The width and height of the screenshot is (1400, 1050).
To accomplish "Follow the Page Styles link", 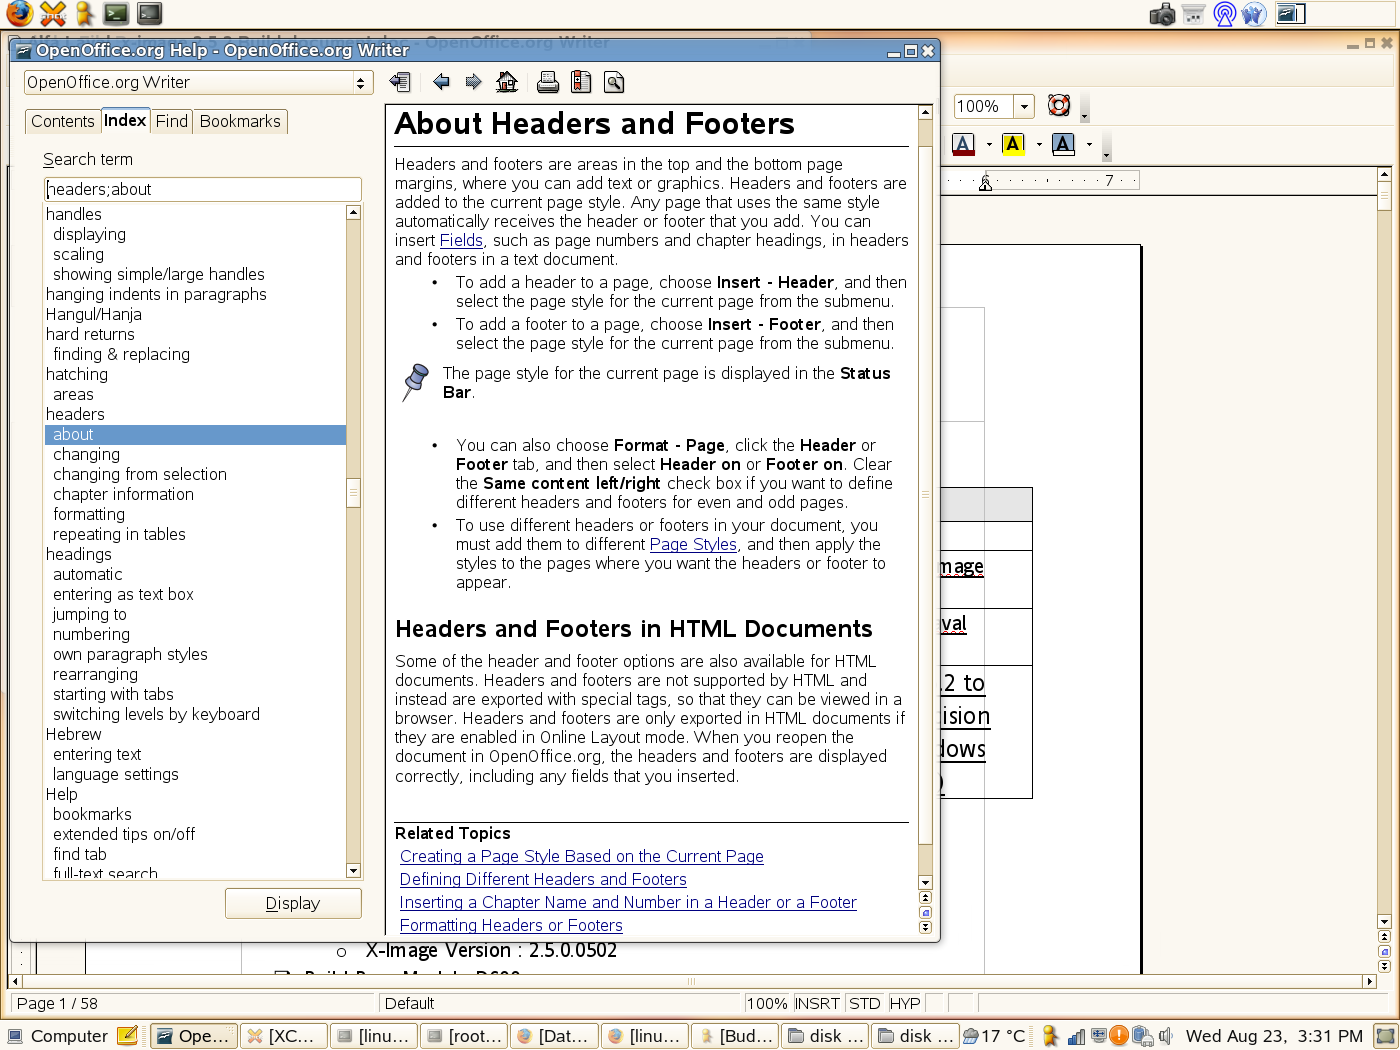I will point(693,544).
